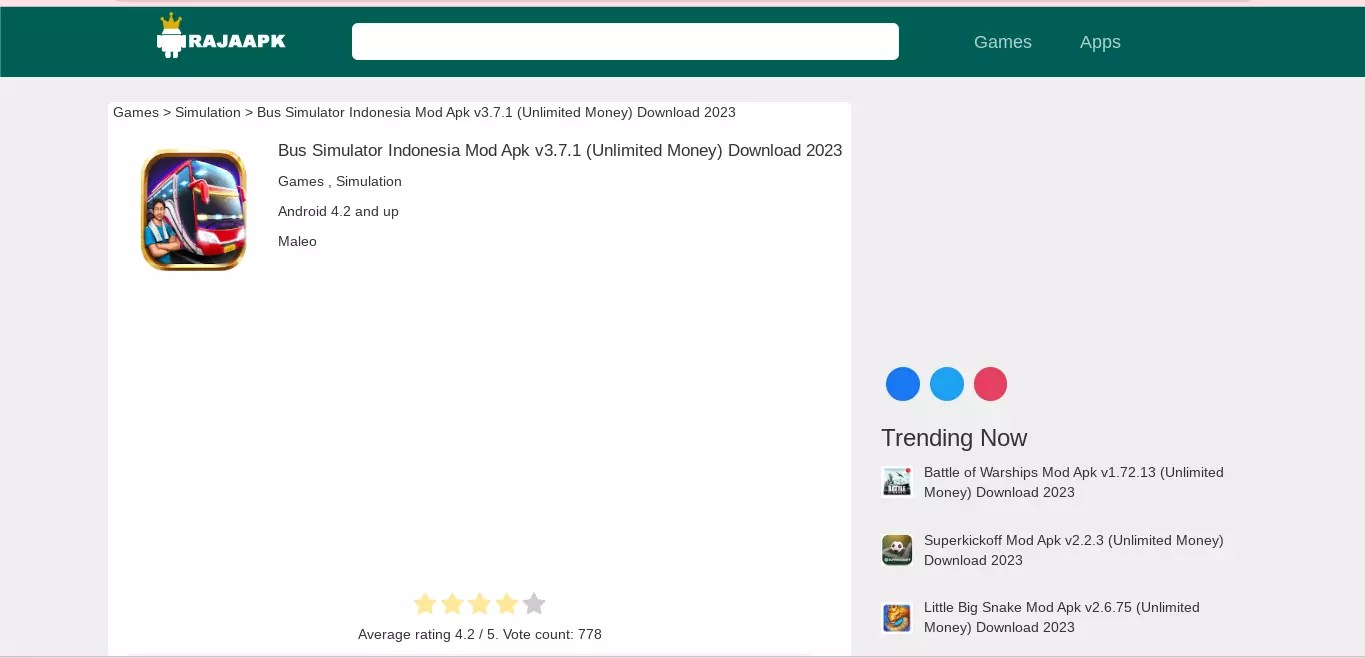The height and width of the screenshot is (658, 1365).
Task: Select the Android 4.2 and up text
Action: [338, 211]
